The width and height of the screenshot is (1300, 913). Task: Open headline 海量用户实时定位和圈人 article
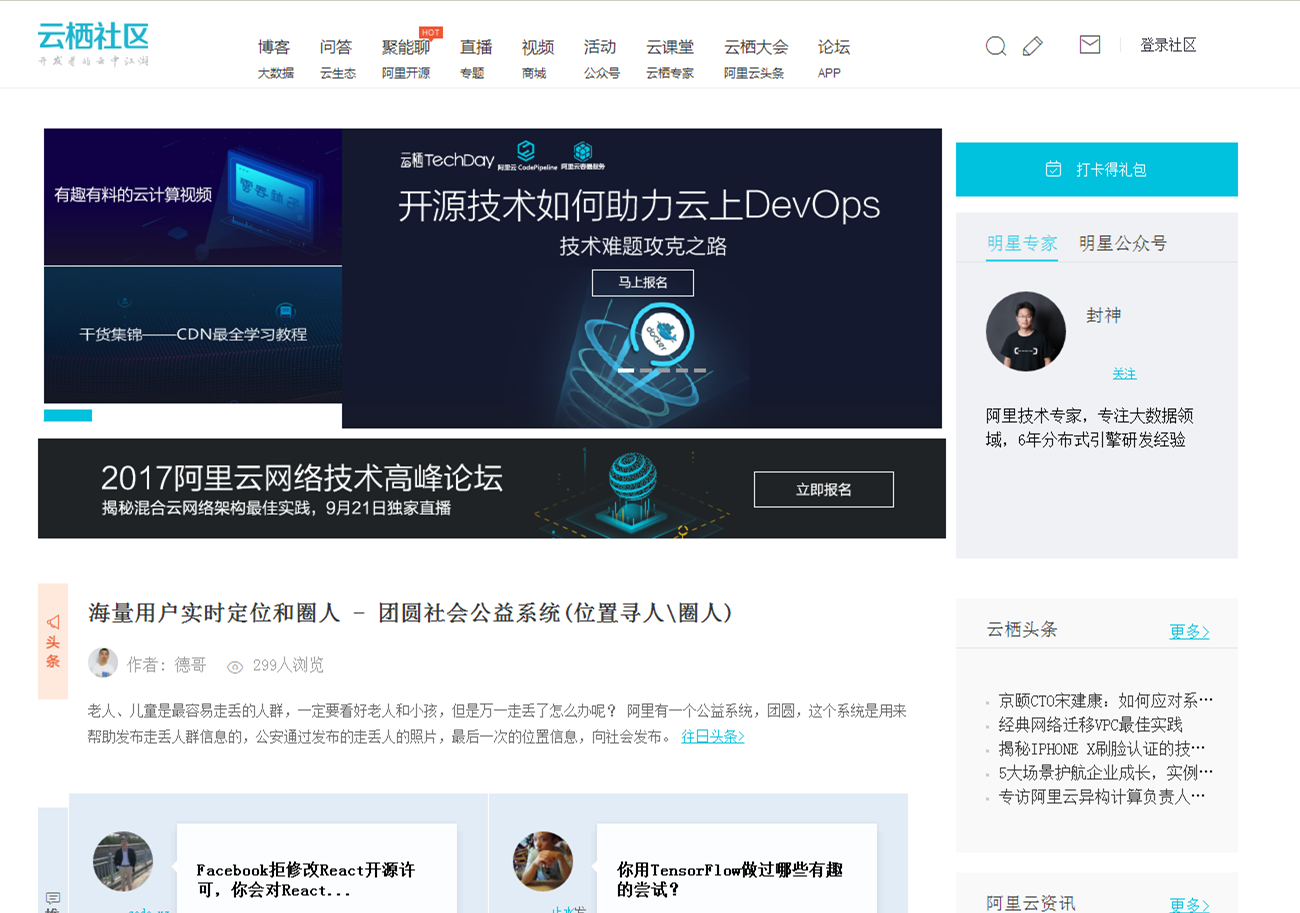click(410, 613)
